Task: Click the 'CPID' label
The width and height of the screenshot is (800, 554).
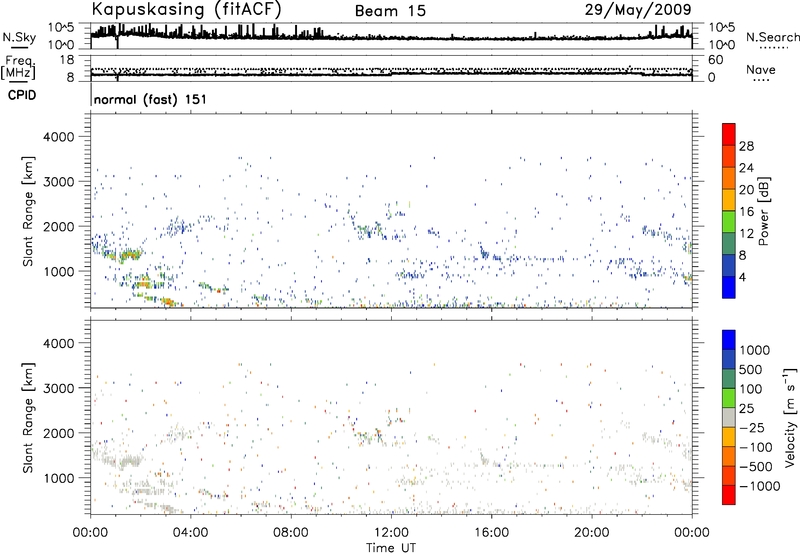Action: [x=22, y=95]
